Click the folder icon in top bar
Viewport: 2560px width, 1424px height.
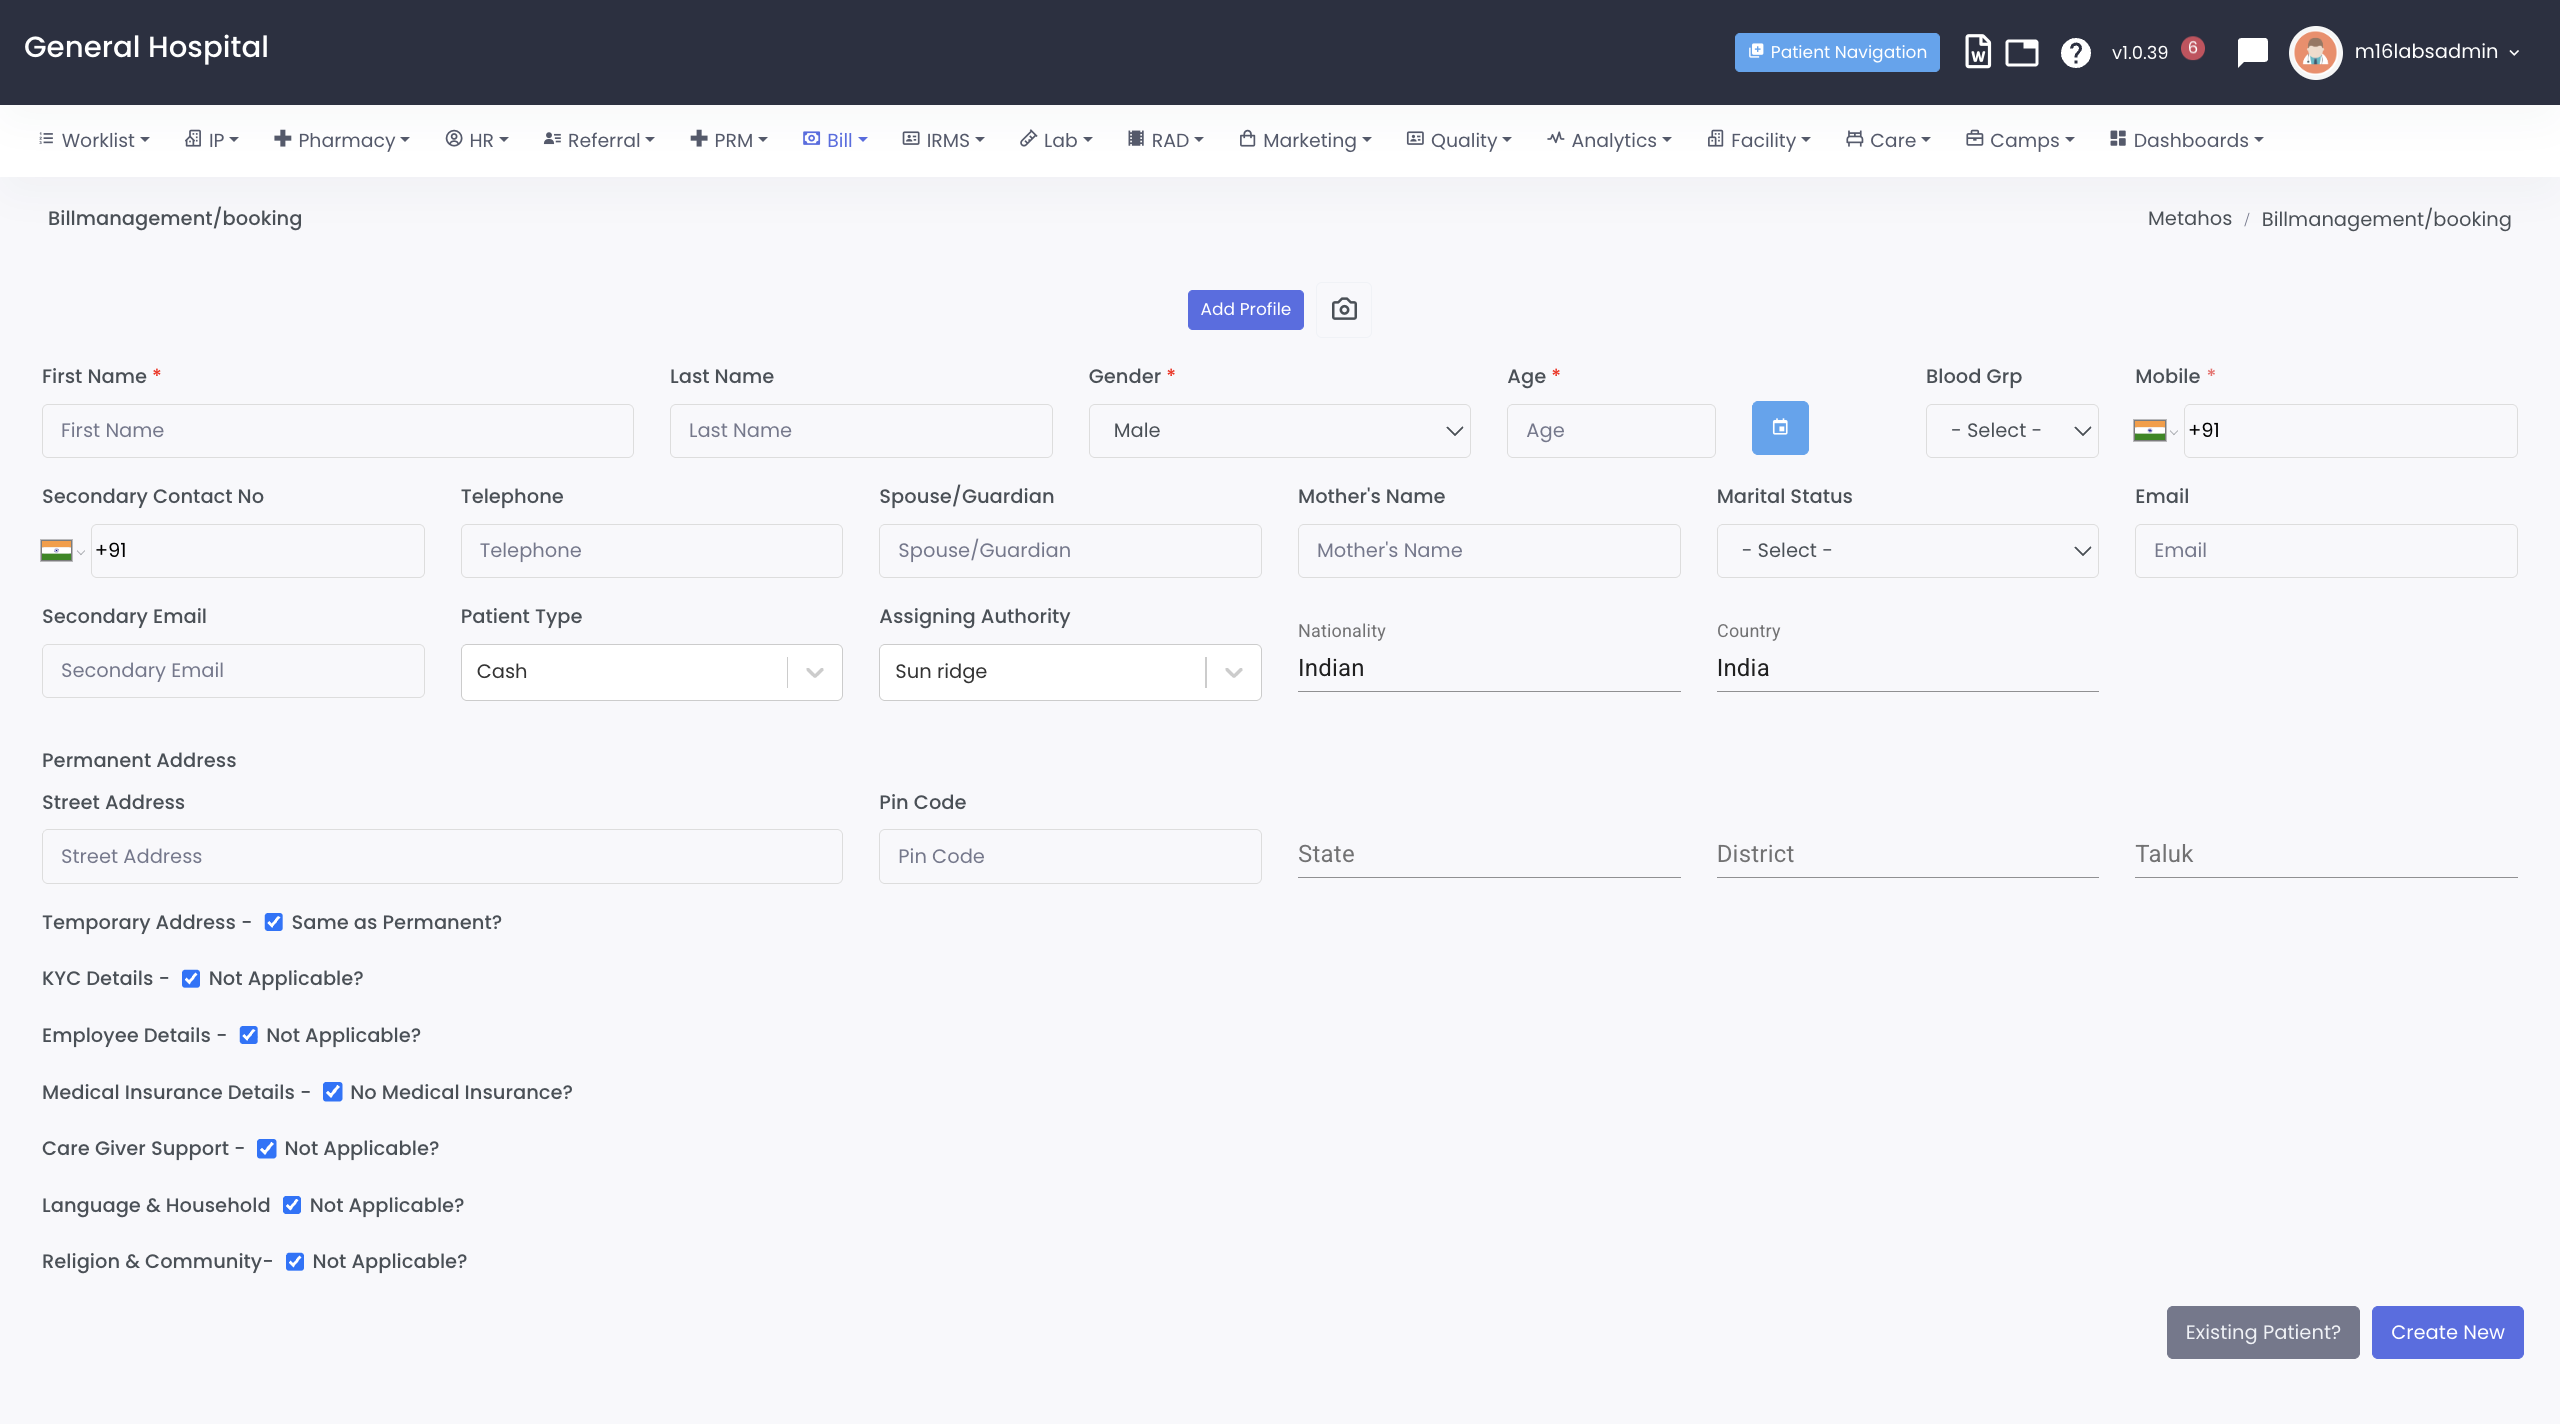point(2022,52)
